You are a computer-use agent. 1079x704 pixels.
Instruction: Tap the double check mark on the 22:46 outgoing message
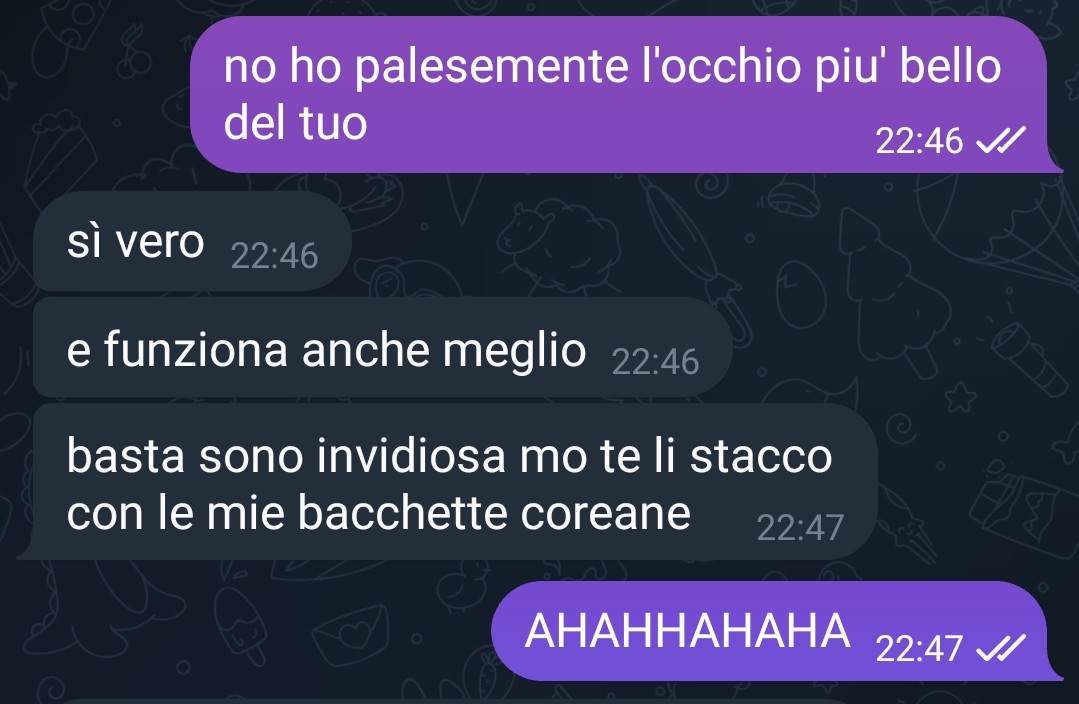click(x=1001, y=140)
